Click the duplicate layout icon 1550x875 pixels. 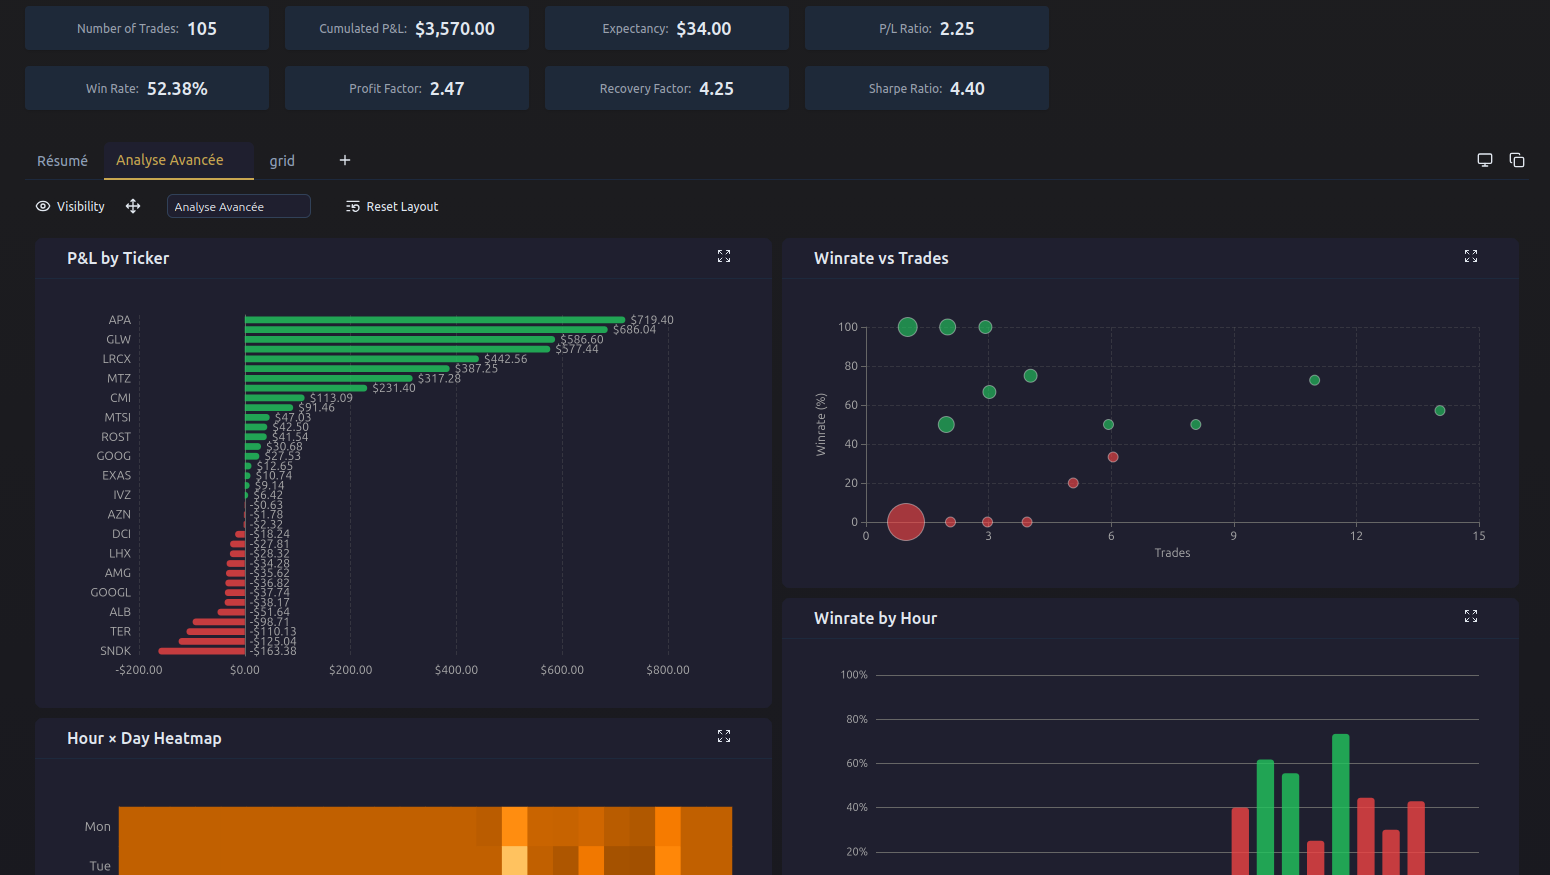click(1517, 160)
